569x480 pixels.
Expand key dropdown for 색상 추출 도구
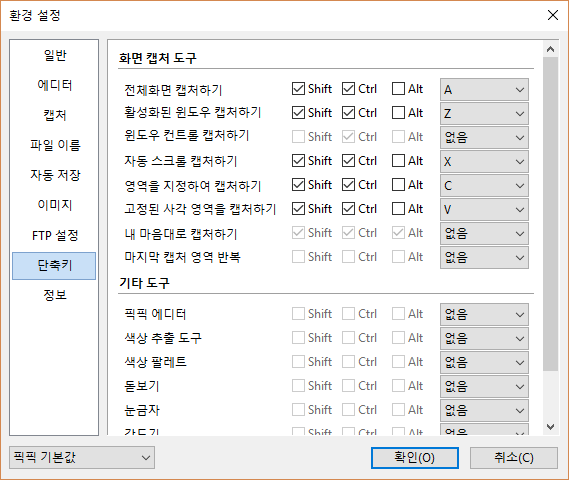[484, 339]
